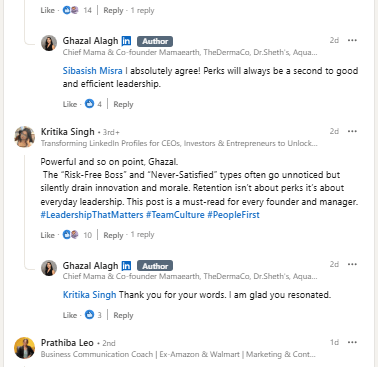The height and width of the screenshot is (367, 378).
Task: Open three-dot menu on Prathiba Leo's comment
Action: tap(352, 342)
